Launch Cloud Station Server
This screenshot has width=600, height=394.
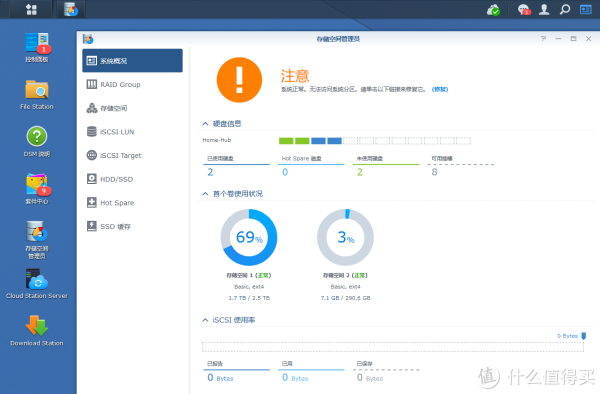point(37,283)
